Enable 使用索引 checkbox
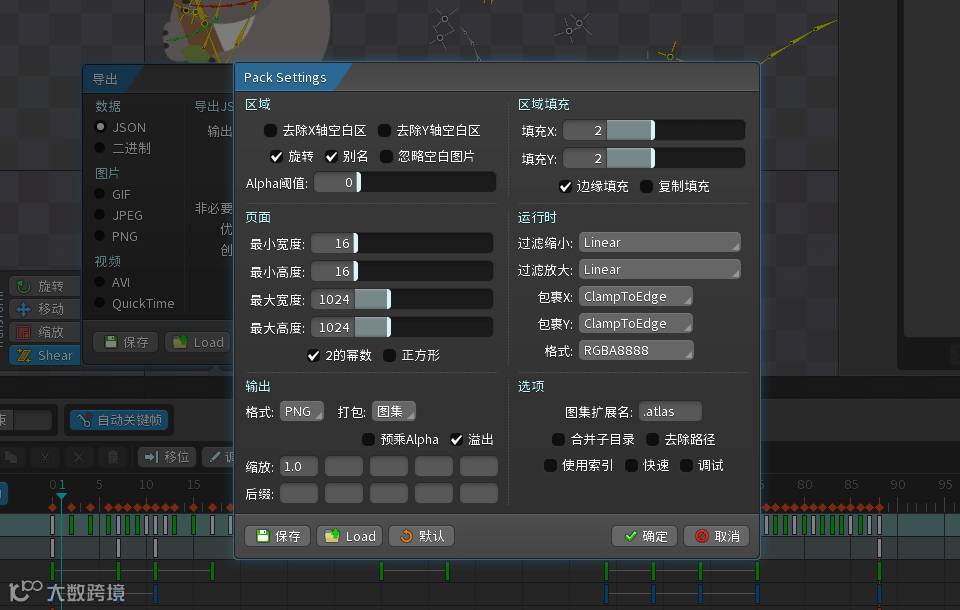The image size is (960, 610). click(x=550, y=465)
